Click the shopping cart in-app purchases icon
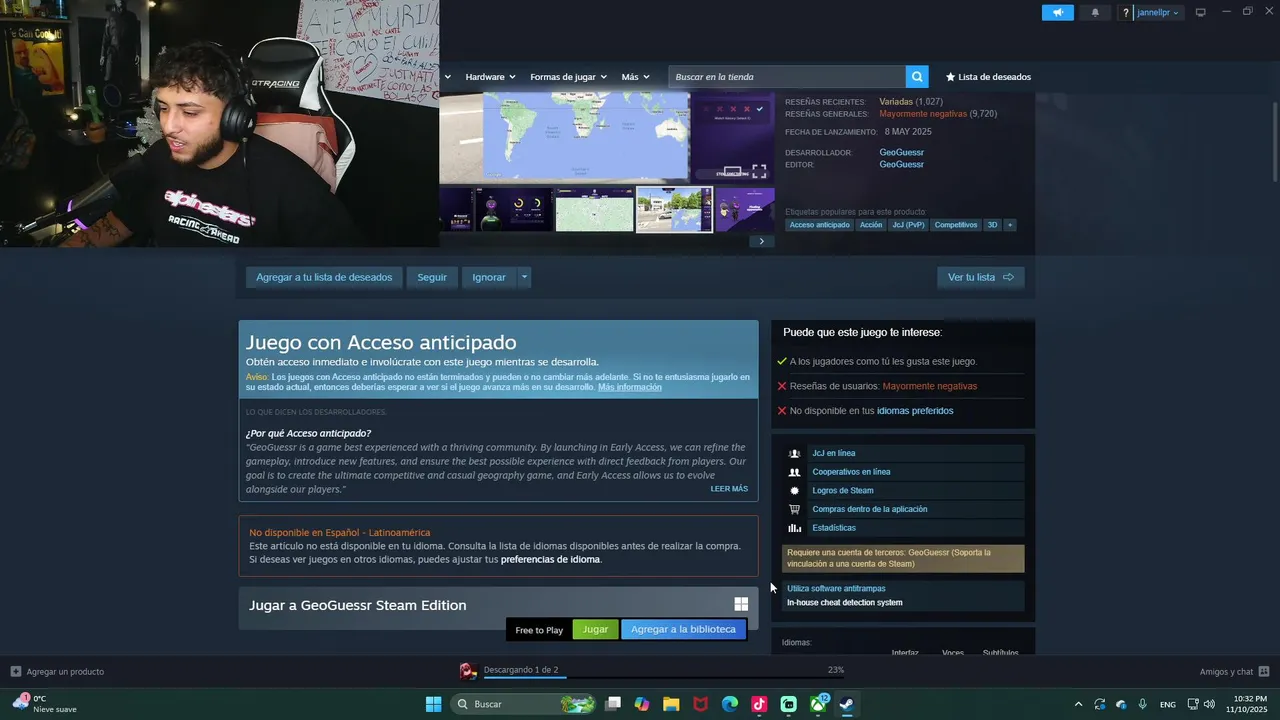This screenshot has width=1280, height=720. coord(795,509)
